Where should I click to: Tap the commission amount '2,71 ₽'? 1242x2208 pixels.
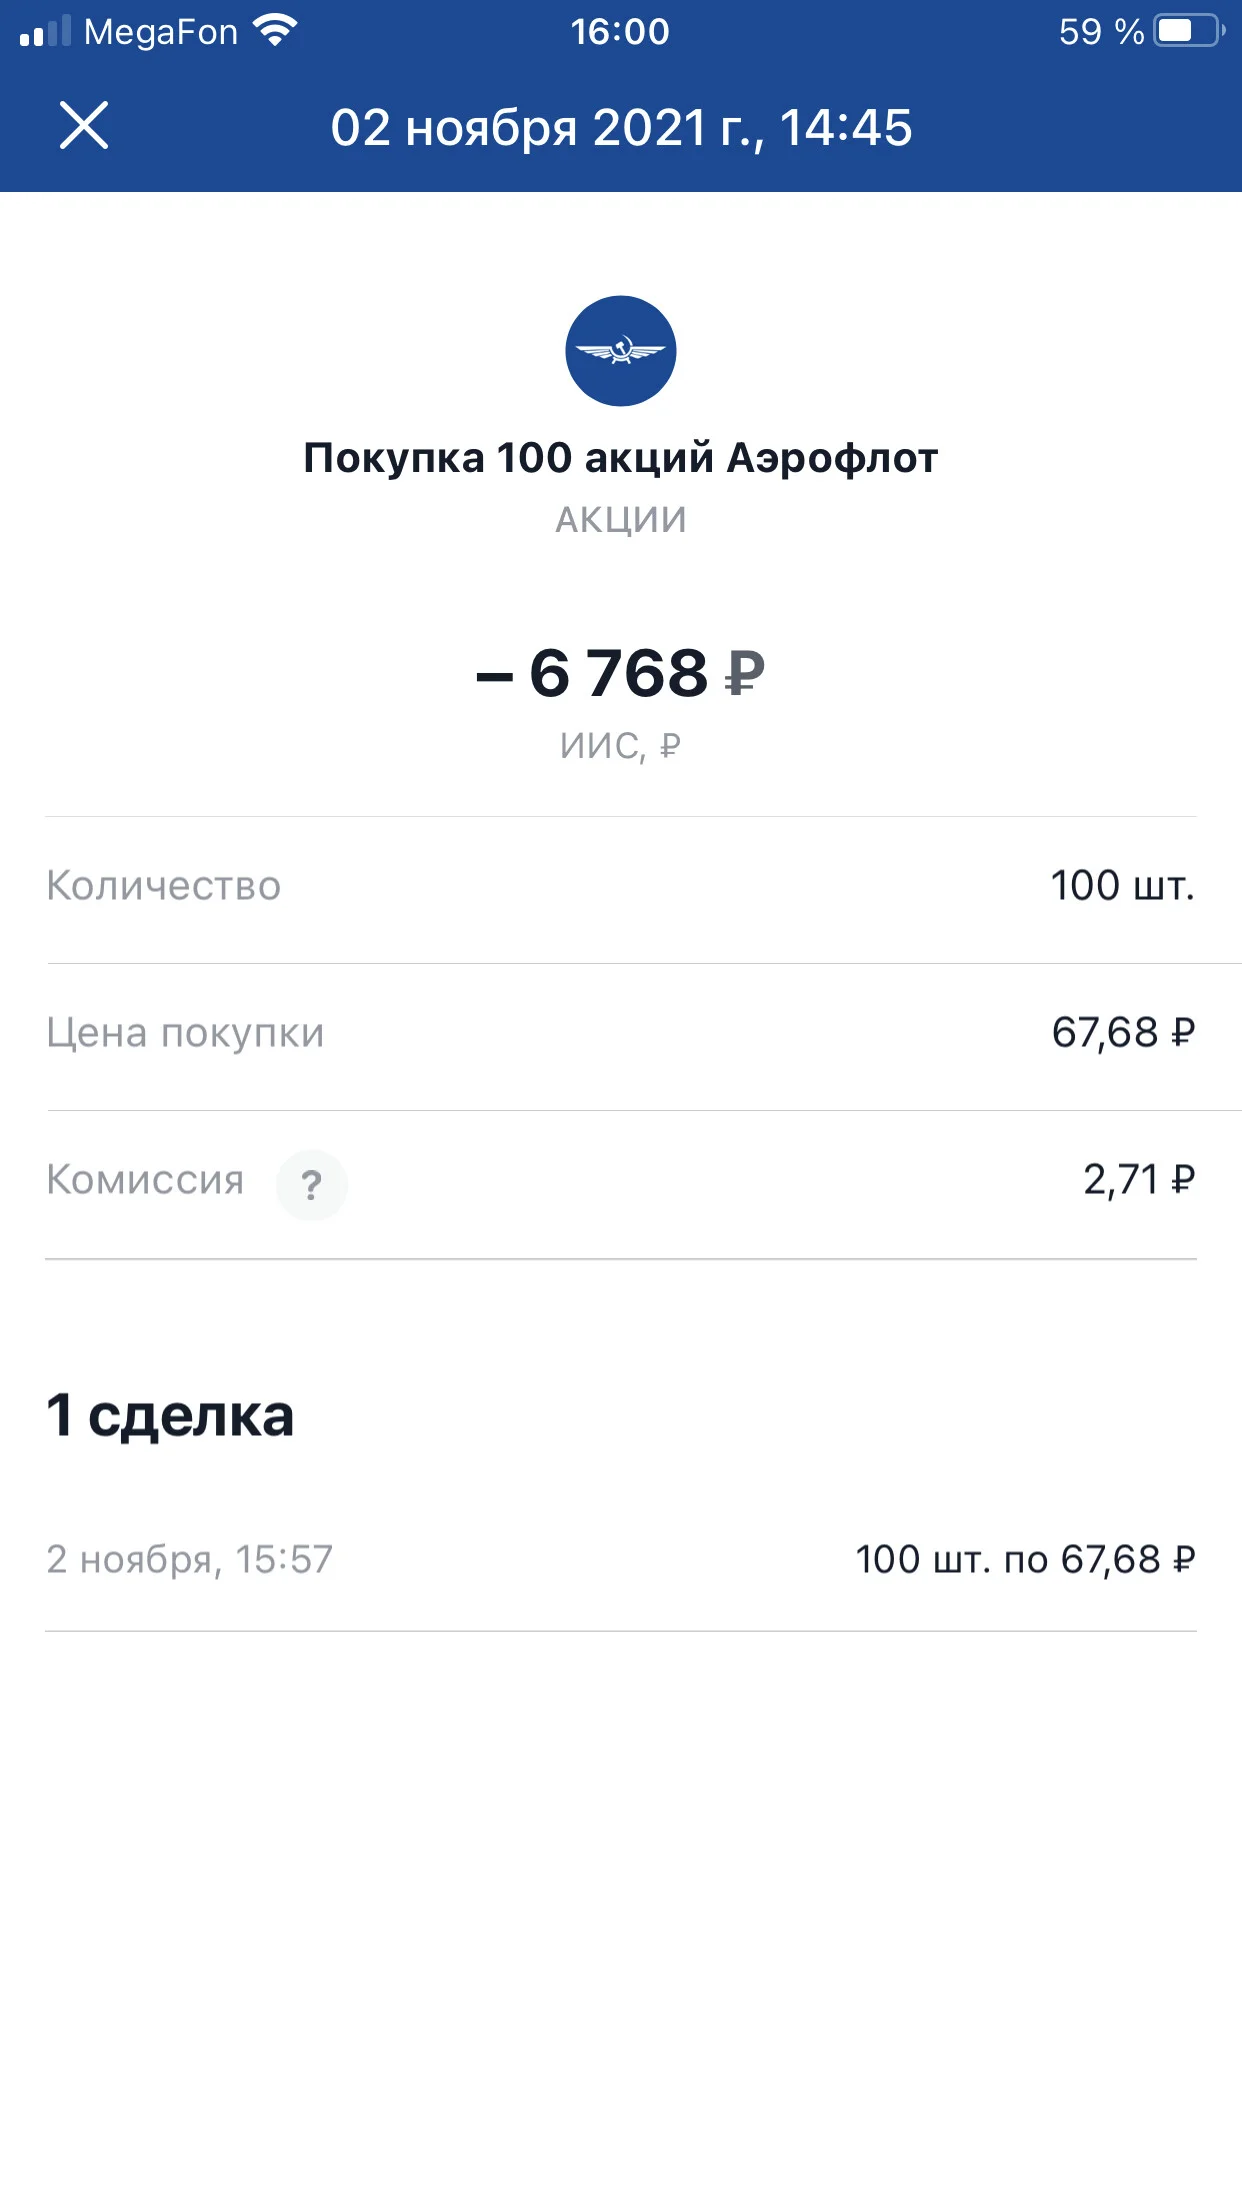pyautogui.click(x=1140, y=1180)
